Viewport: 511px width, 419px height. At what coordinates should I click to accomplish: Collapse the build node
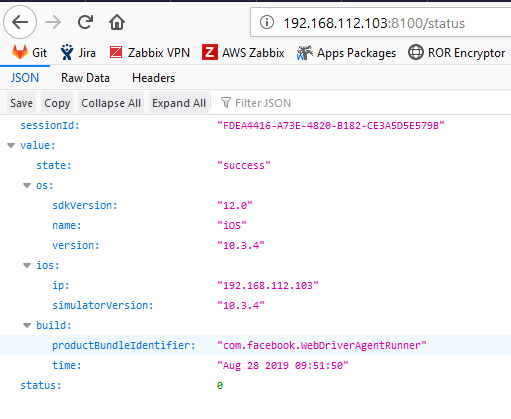pos(27,326)
